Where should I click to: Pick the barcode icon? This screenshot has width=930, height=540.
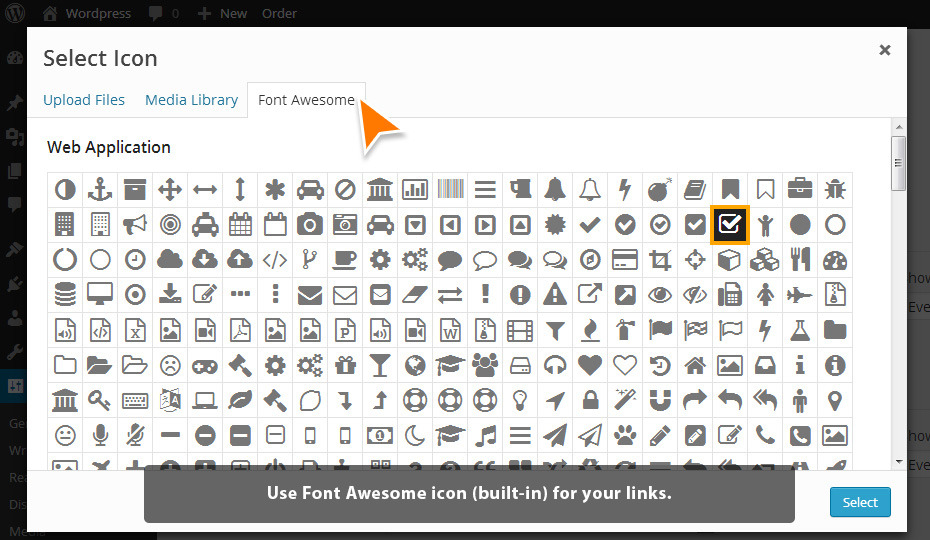pyautogui.click(x=450, y=190)
